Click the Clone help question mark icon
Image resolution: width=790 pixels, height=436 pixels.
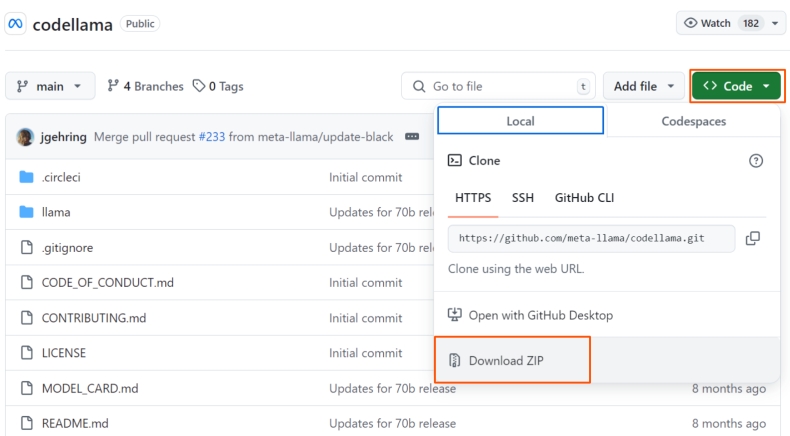[x=756, y=160]
